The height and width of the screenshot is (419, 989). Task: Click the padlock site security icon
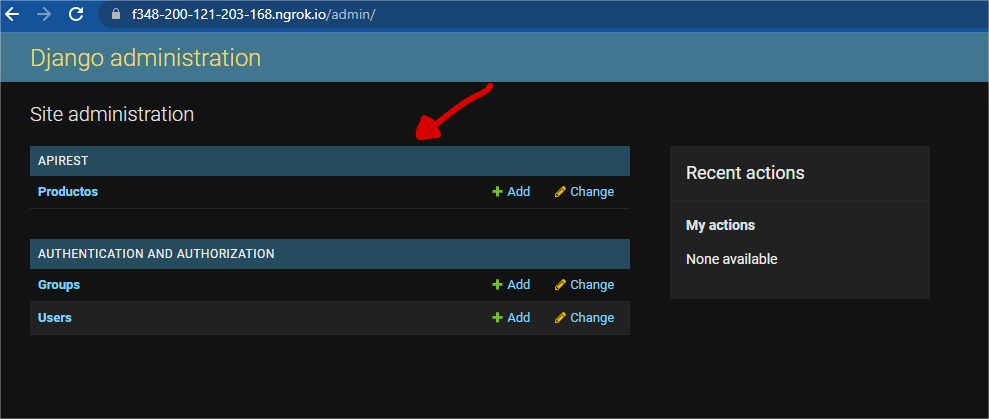(x=114, y=15)
